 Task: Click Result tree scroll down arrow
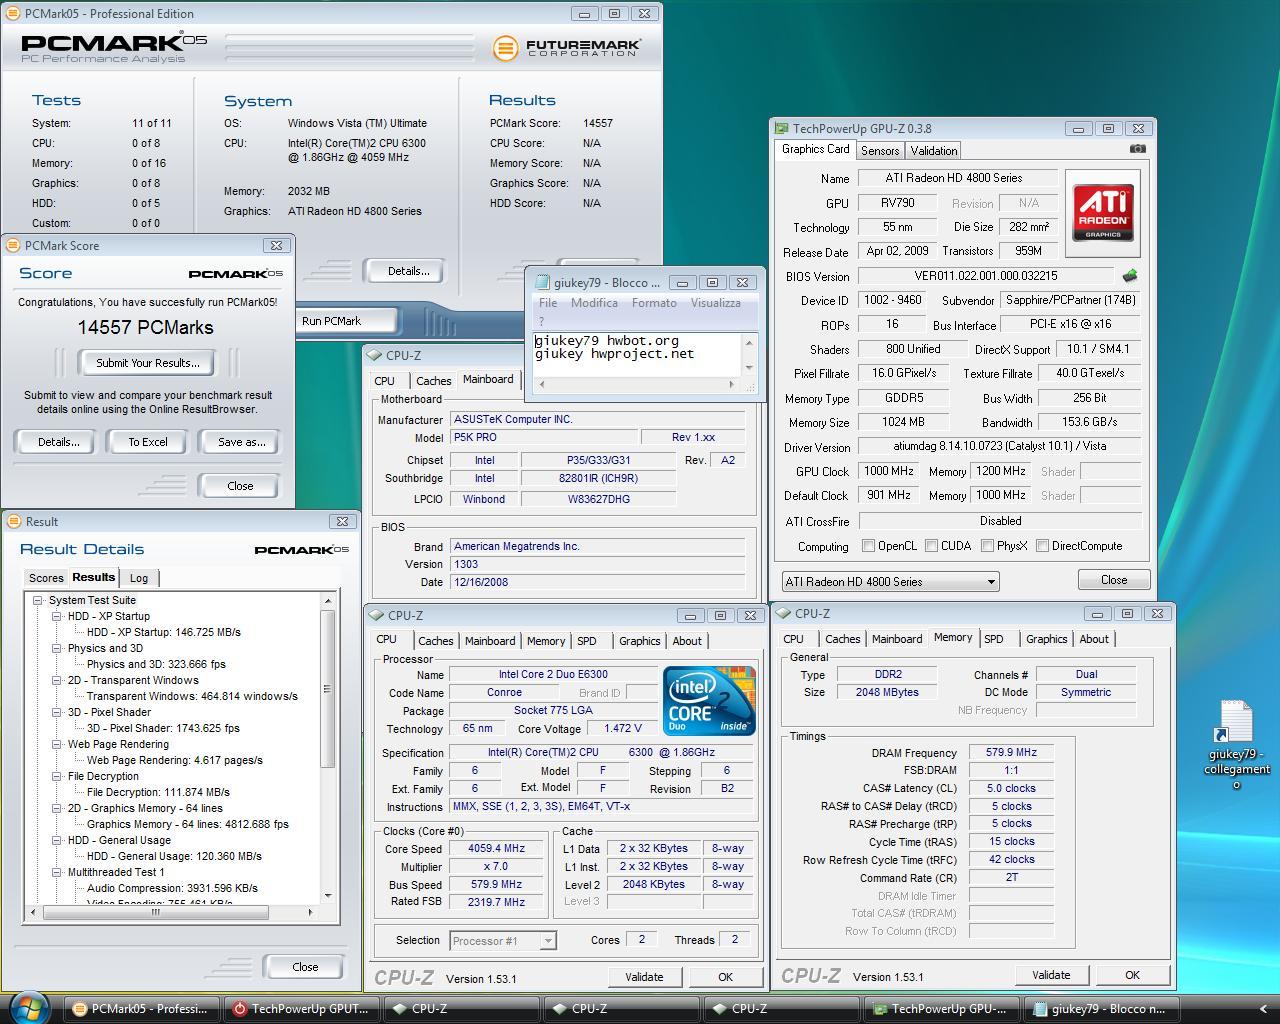point(328,896)
